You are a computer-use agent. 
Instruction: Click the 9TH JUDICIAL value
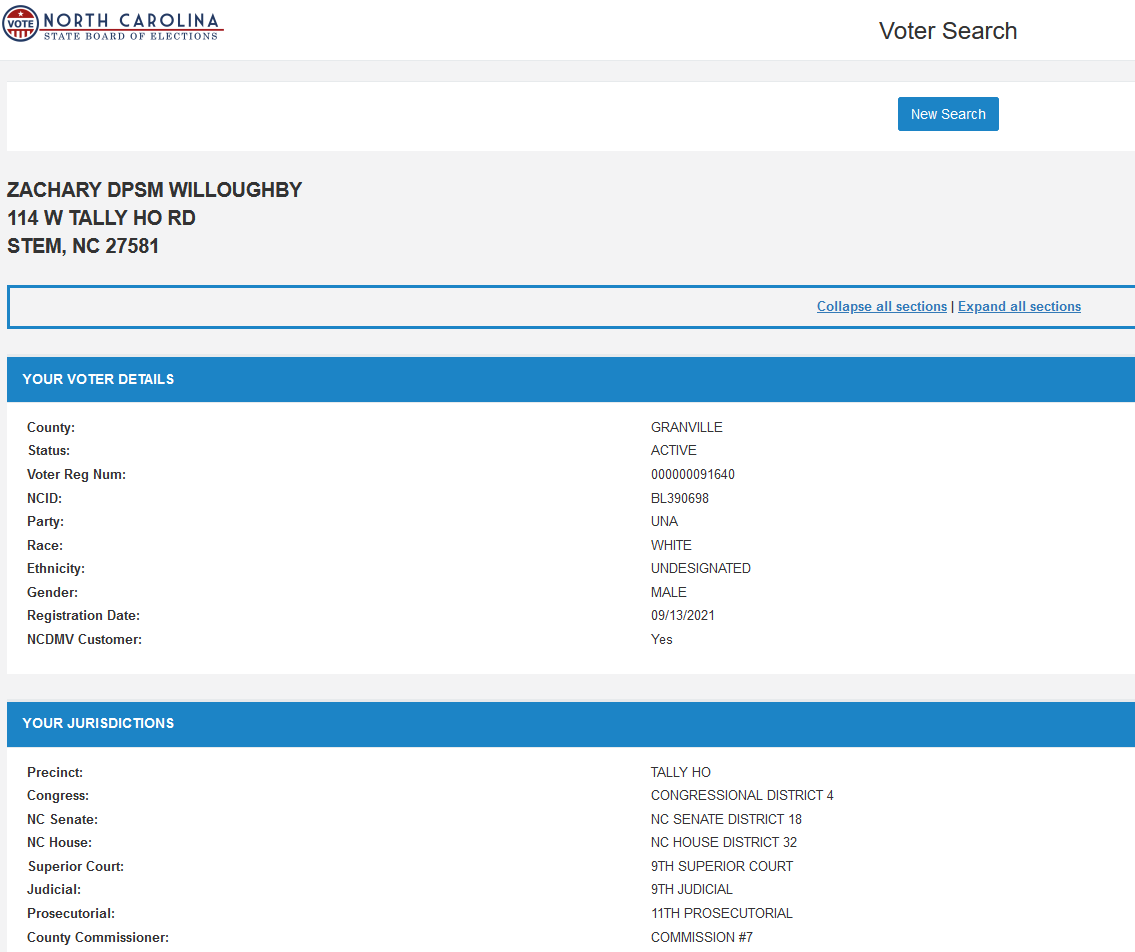point(691,889)
